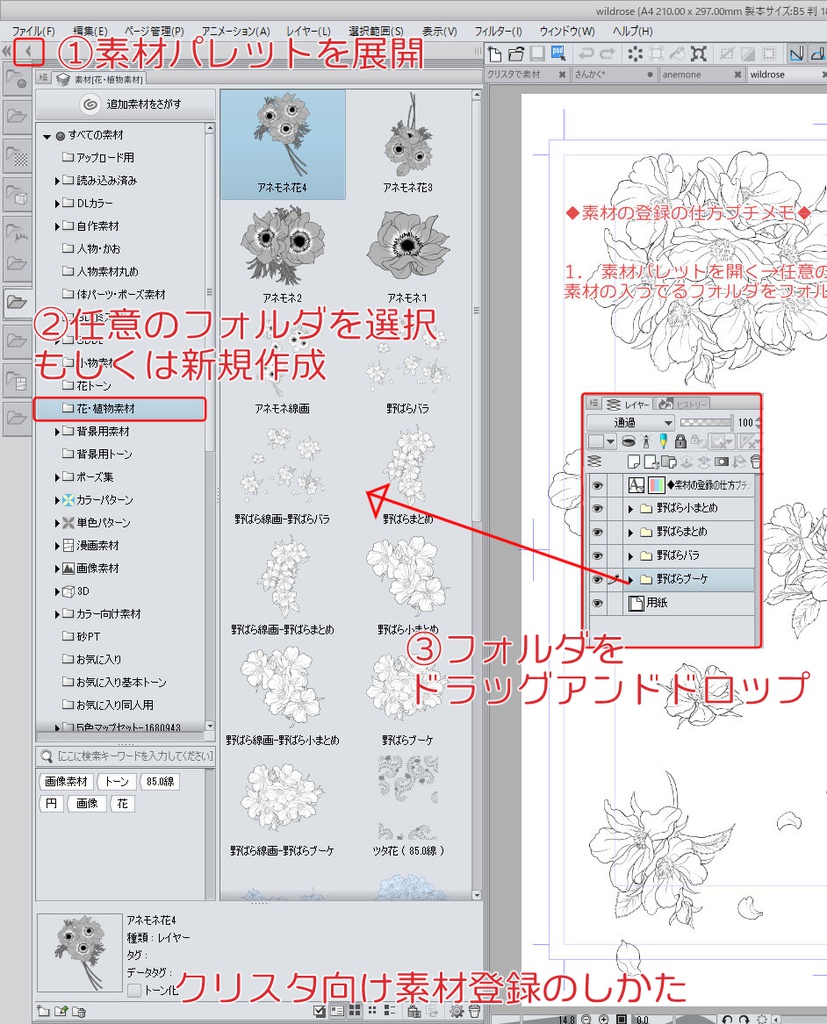Click the 追加素材をさがす button

124,105
